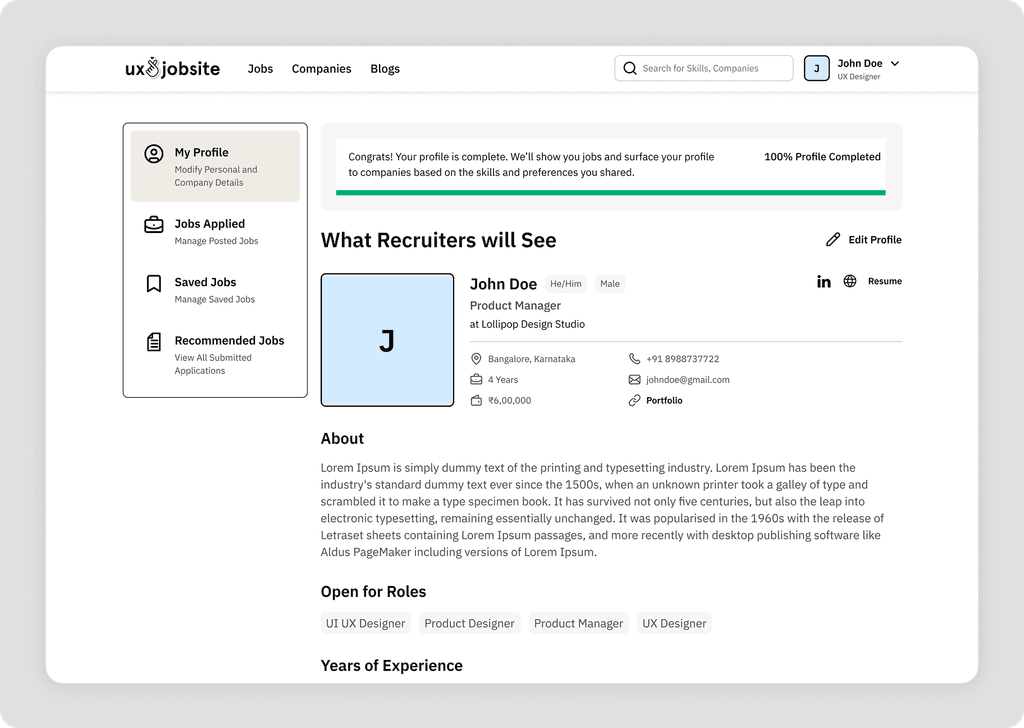Click the Years of Experience heading
The image size is (1024, 728).
391,665
